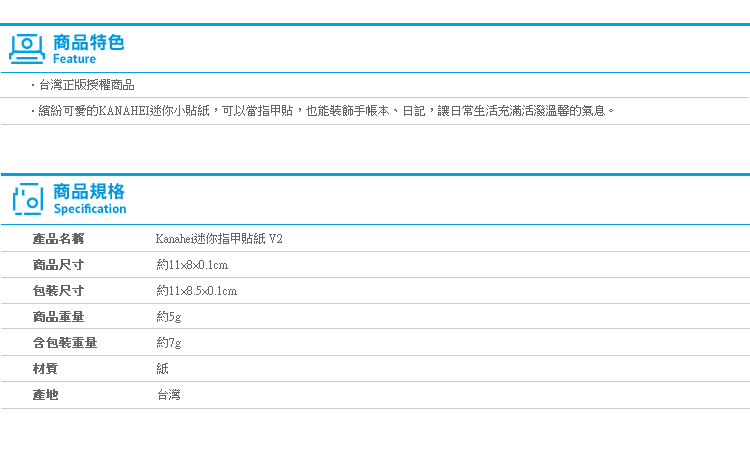Click the 台灣正版授權商品 bullet line

83,85
